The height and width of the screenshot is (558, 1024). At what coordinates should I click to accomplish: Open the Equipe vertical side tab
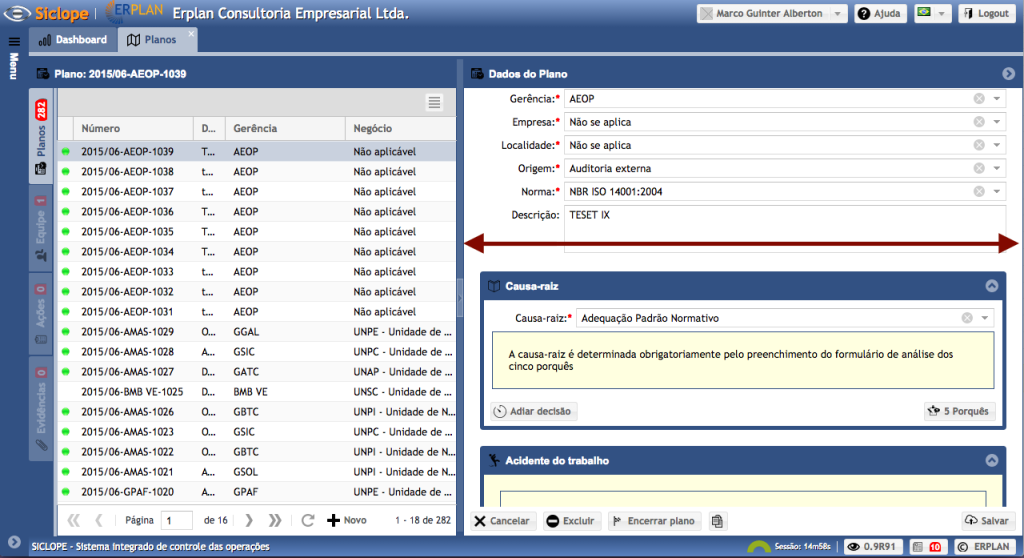point(41,229)
